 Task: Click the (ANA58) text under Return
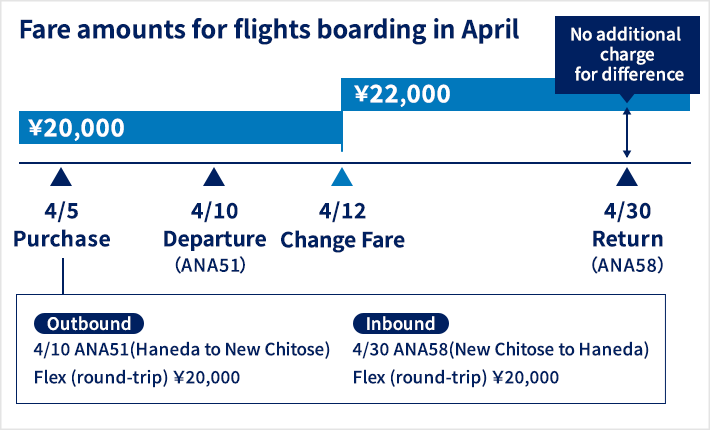(628, 265)
